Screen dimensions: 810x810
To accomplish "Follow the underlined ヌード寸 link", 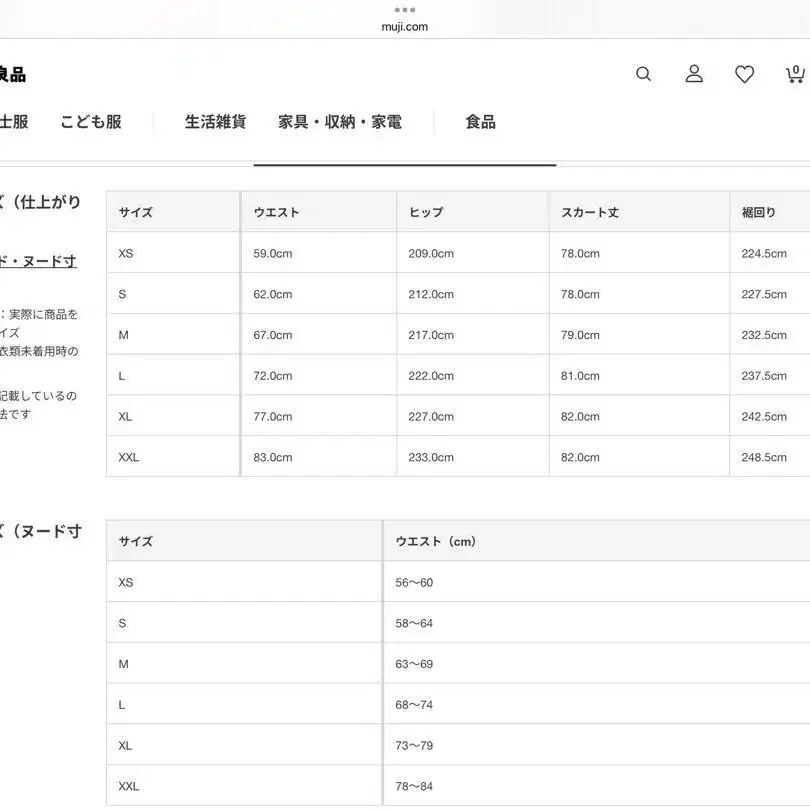I will click(38, 261).
